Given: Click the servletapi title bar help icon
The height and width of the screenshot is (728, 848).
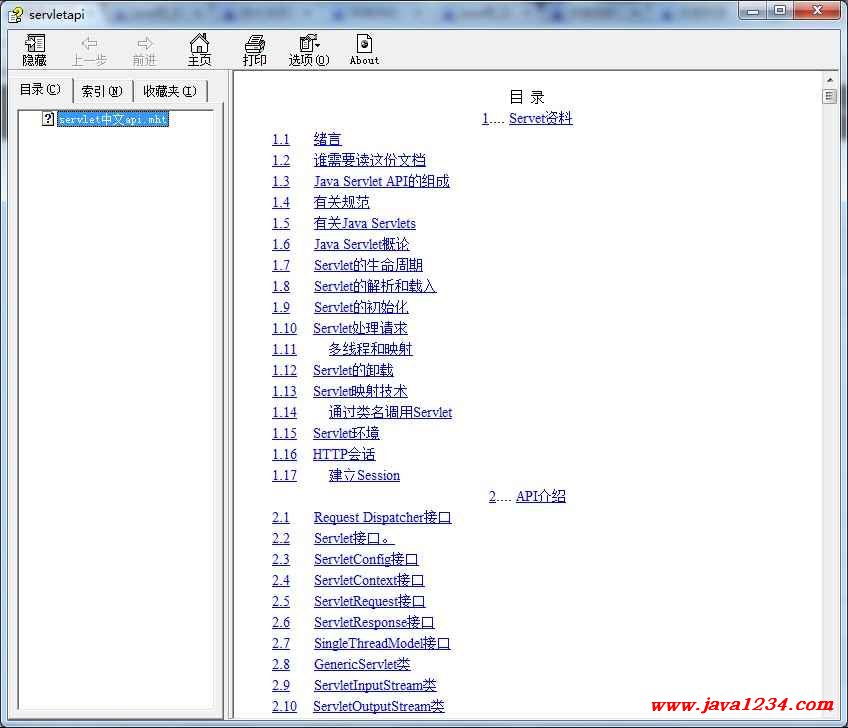Looking at the screenshot, I should click(15, 14).
